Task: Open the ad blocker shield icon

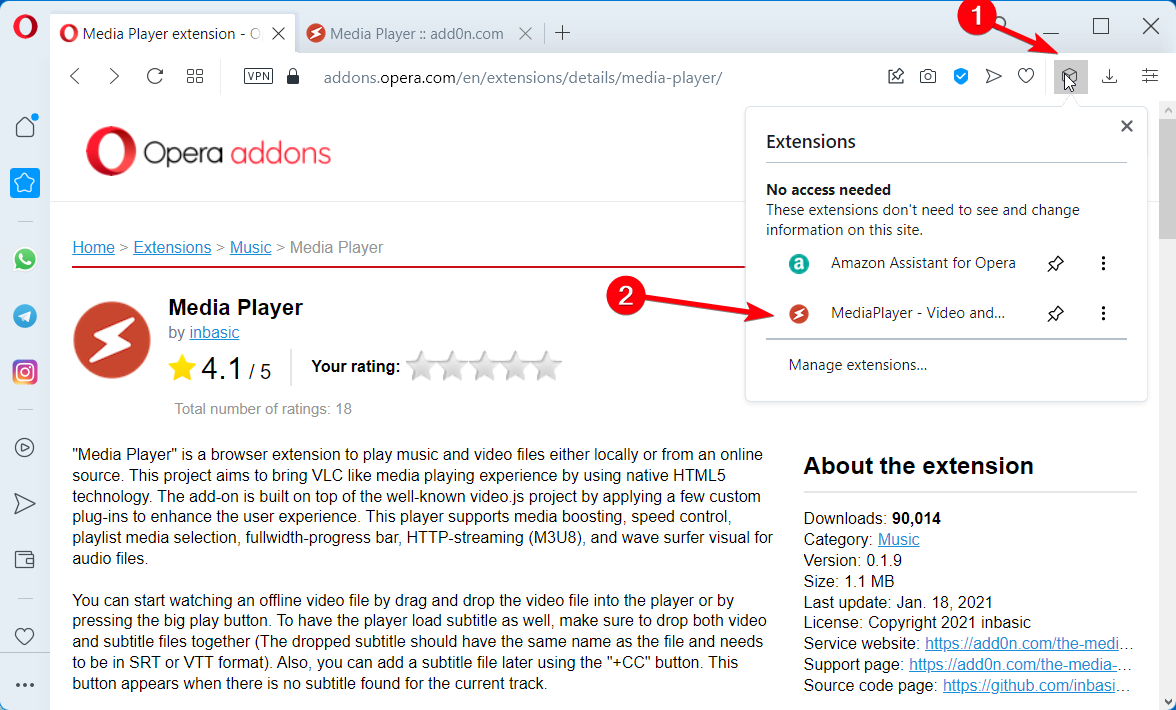Action: pyautogui.click(x=961, y=76)
